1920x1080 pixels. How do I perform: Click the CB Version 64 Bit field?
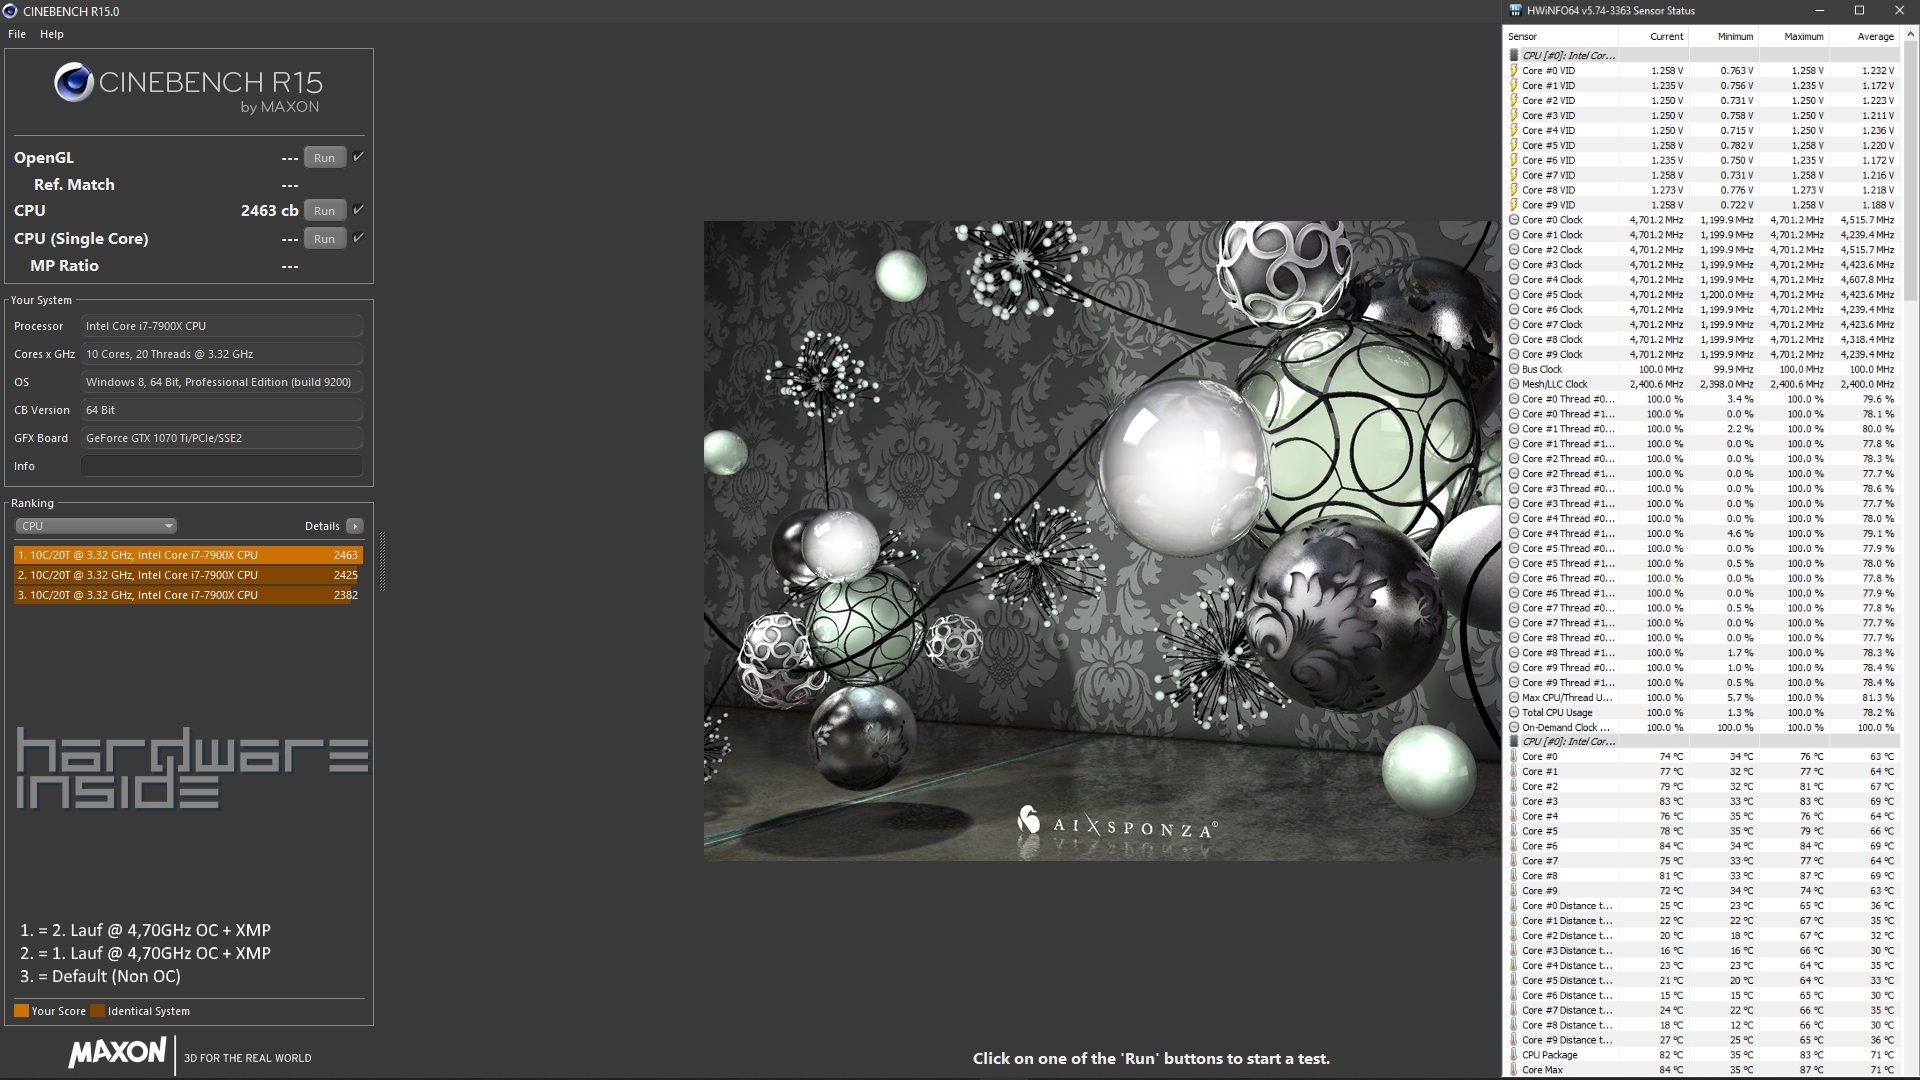coord(222,410)
